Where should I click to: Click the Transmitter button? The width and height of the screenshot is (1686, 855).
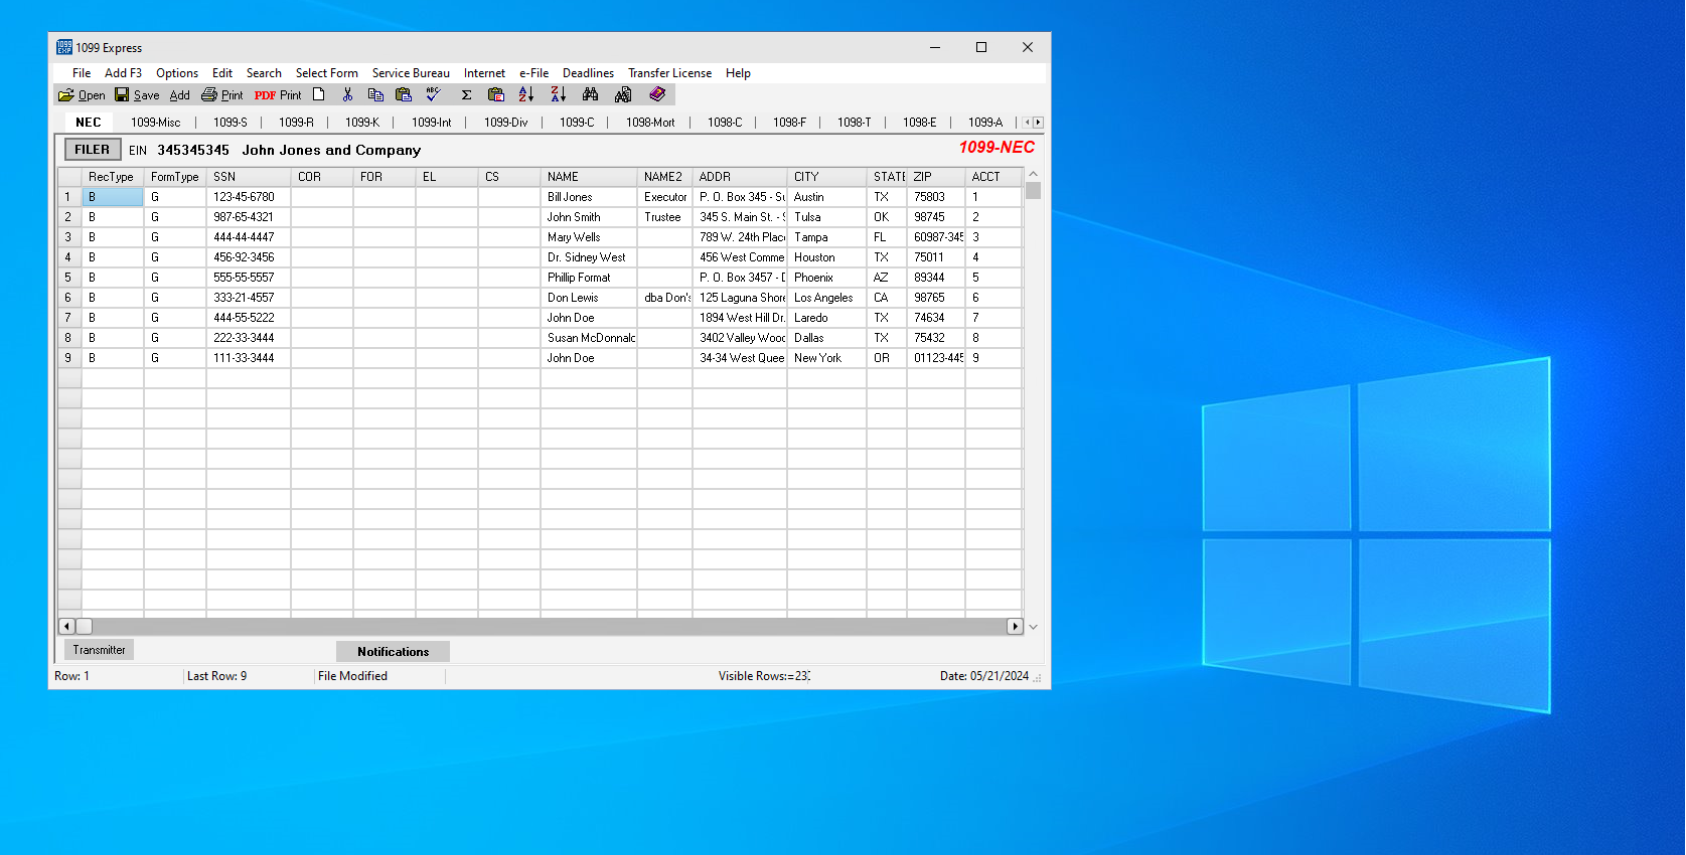click(x=99, y=650)
